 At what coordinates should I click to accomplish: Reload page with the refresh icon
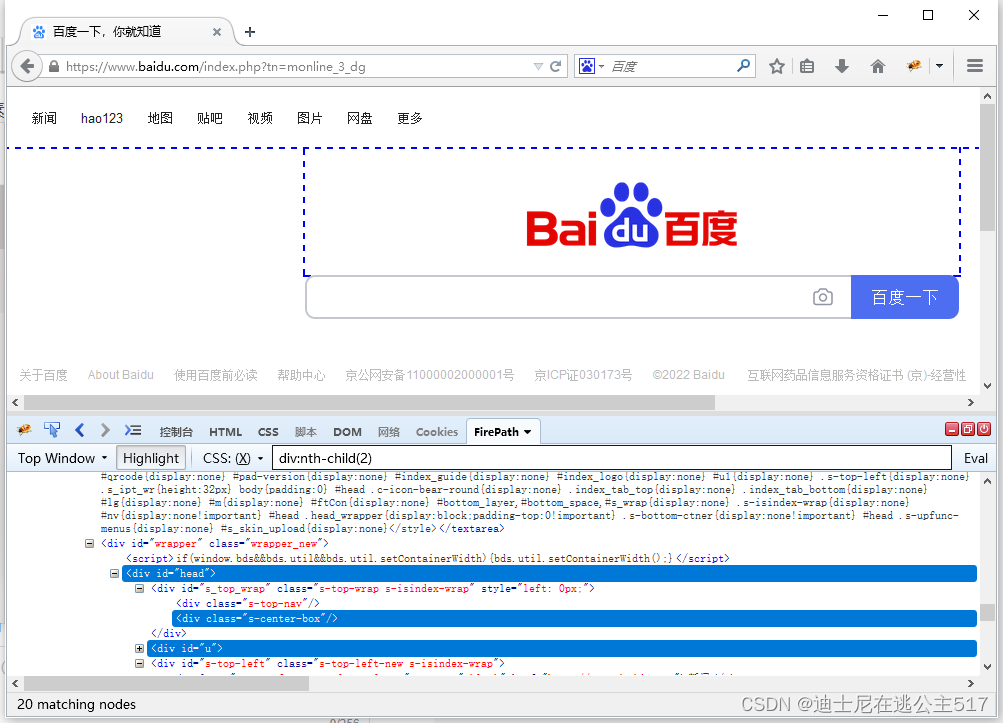pyautogui.click(x=555, y=66)
